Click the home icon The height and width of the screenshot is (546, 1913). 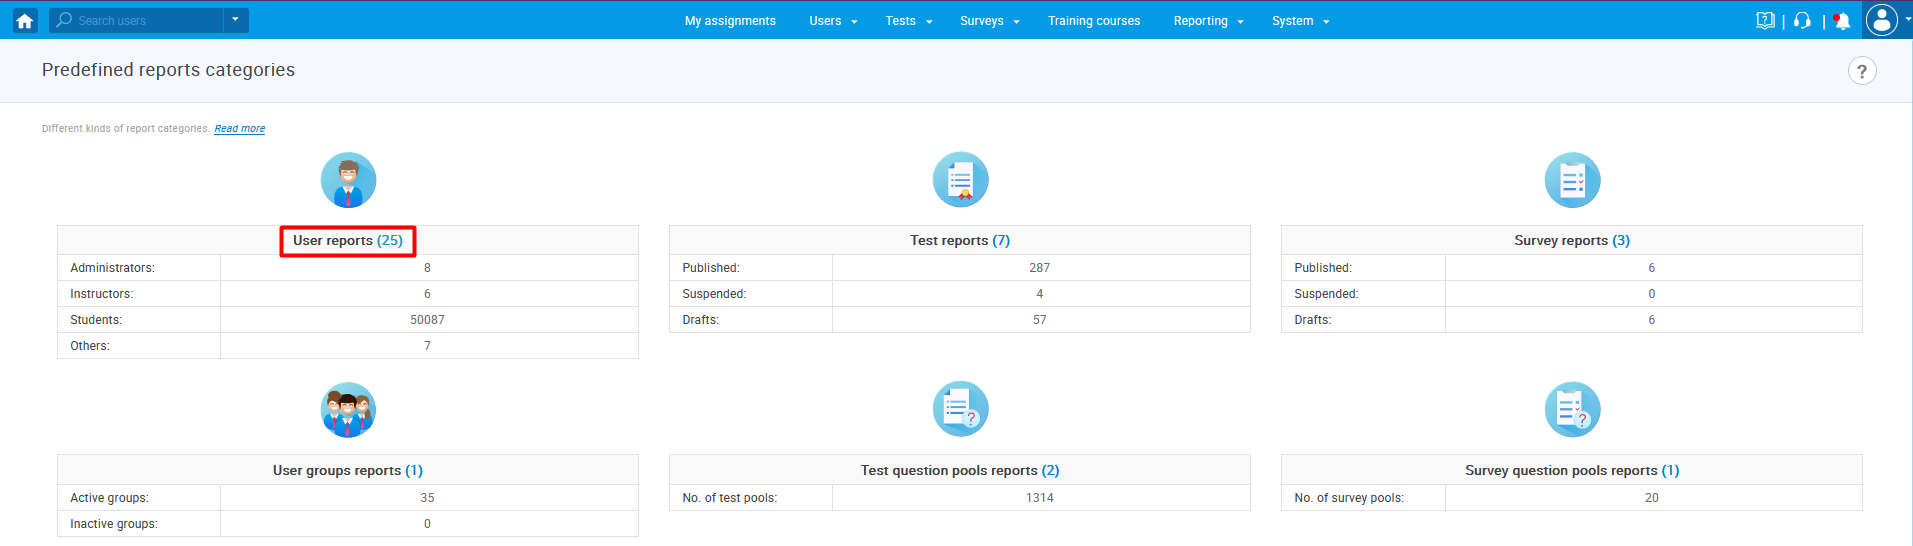click(25, 20)
